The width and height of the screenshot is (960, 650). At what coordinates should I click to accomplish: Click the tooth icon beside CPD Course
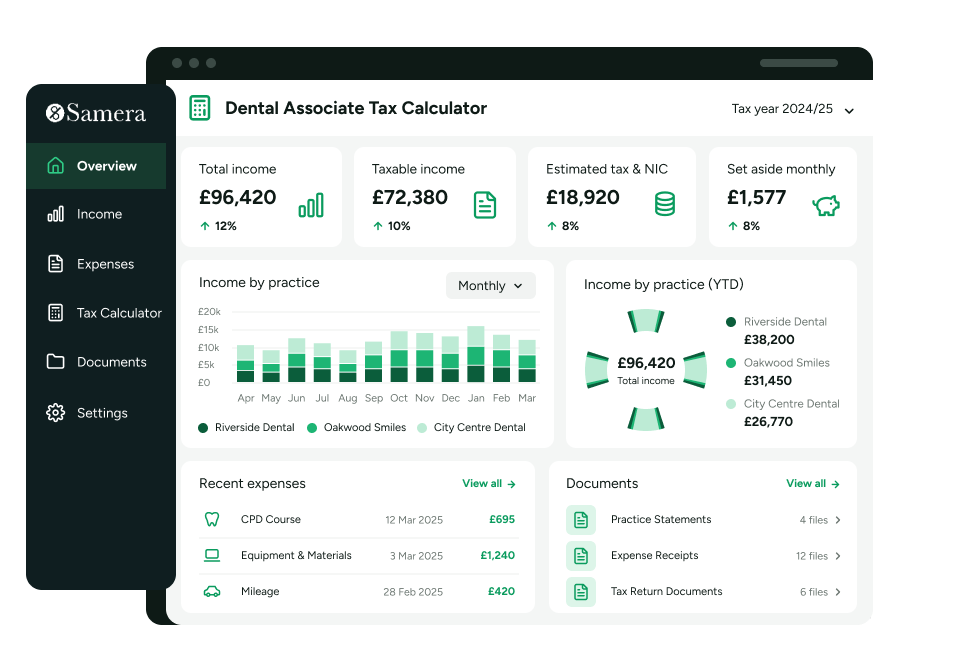(x=212, y=519)
